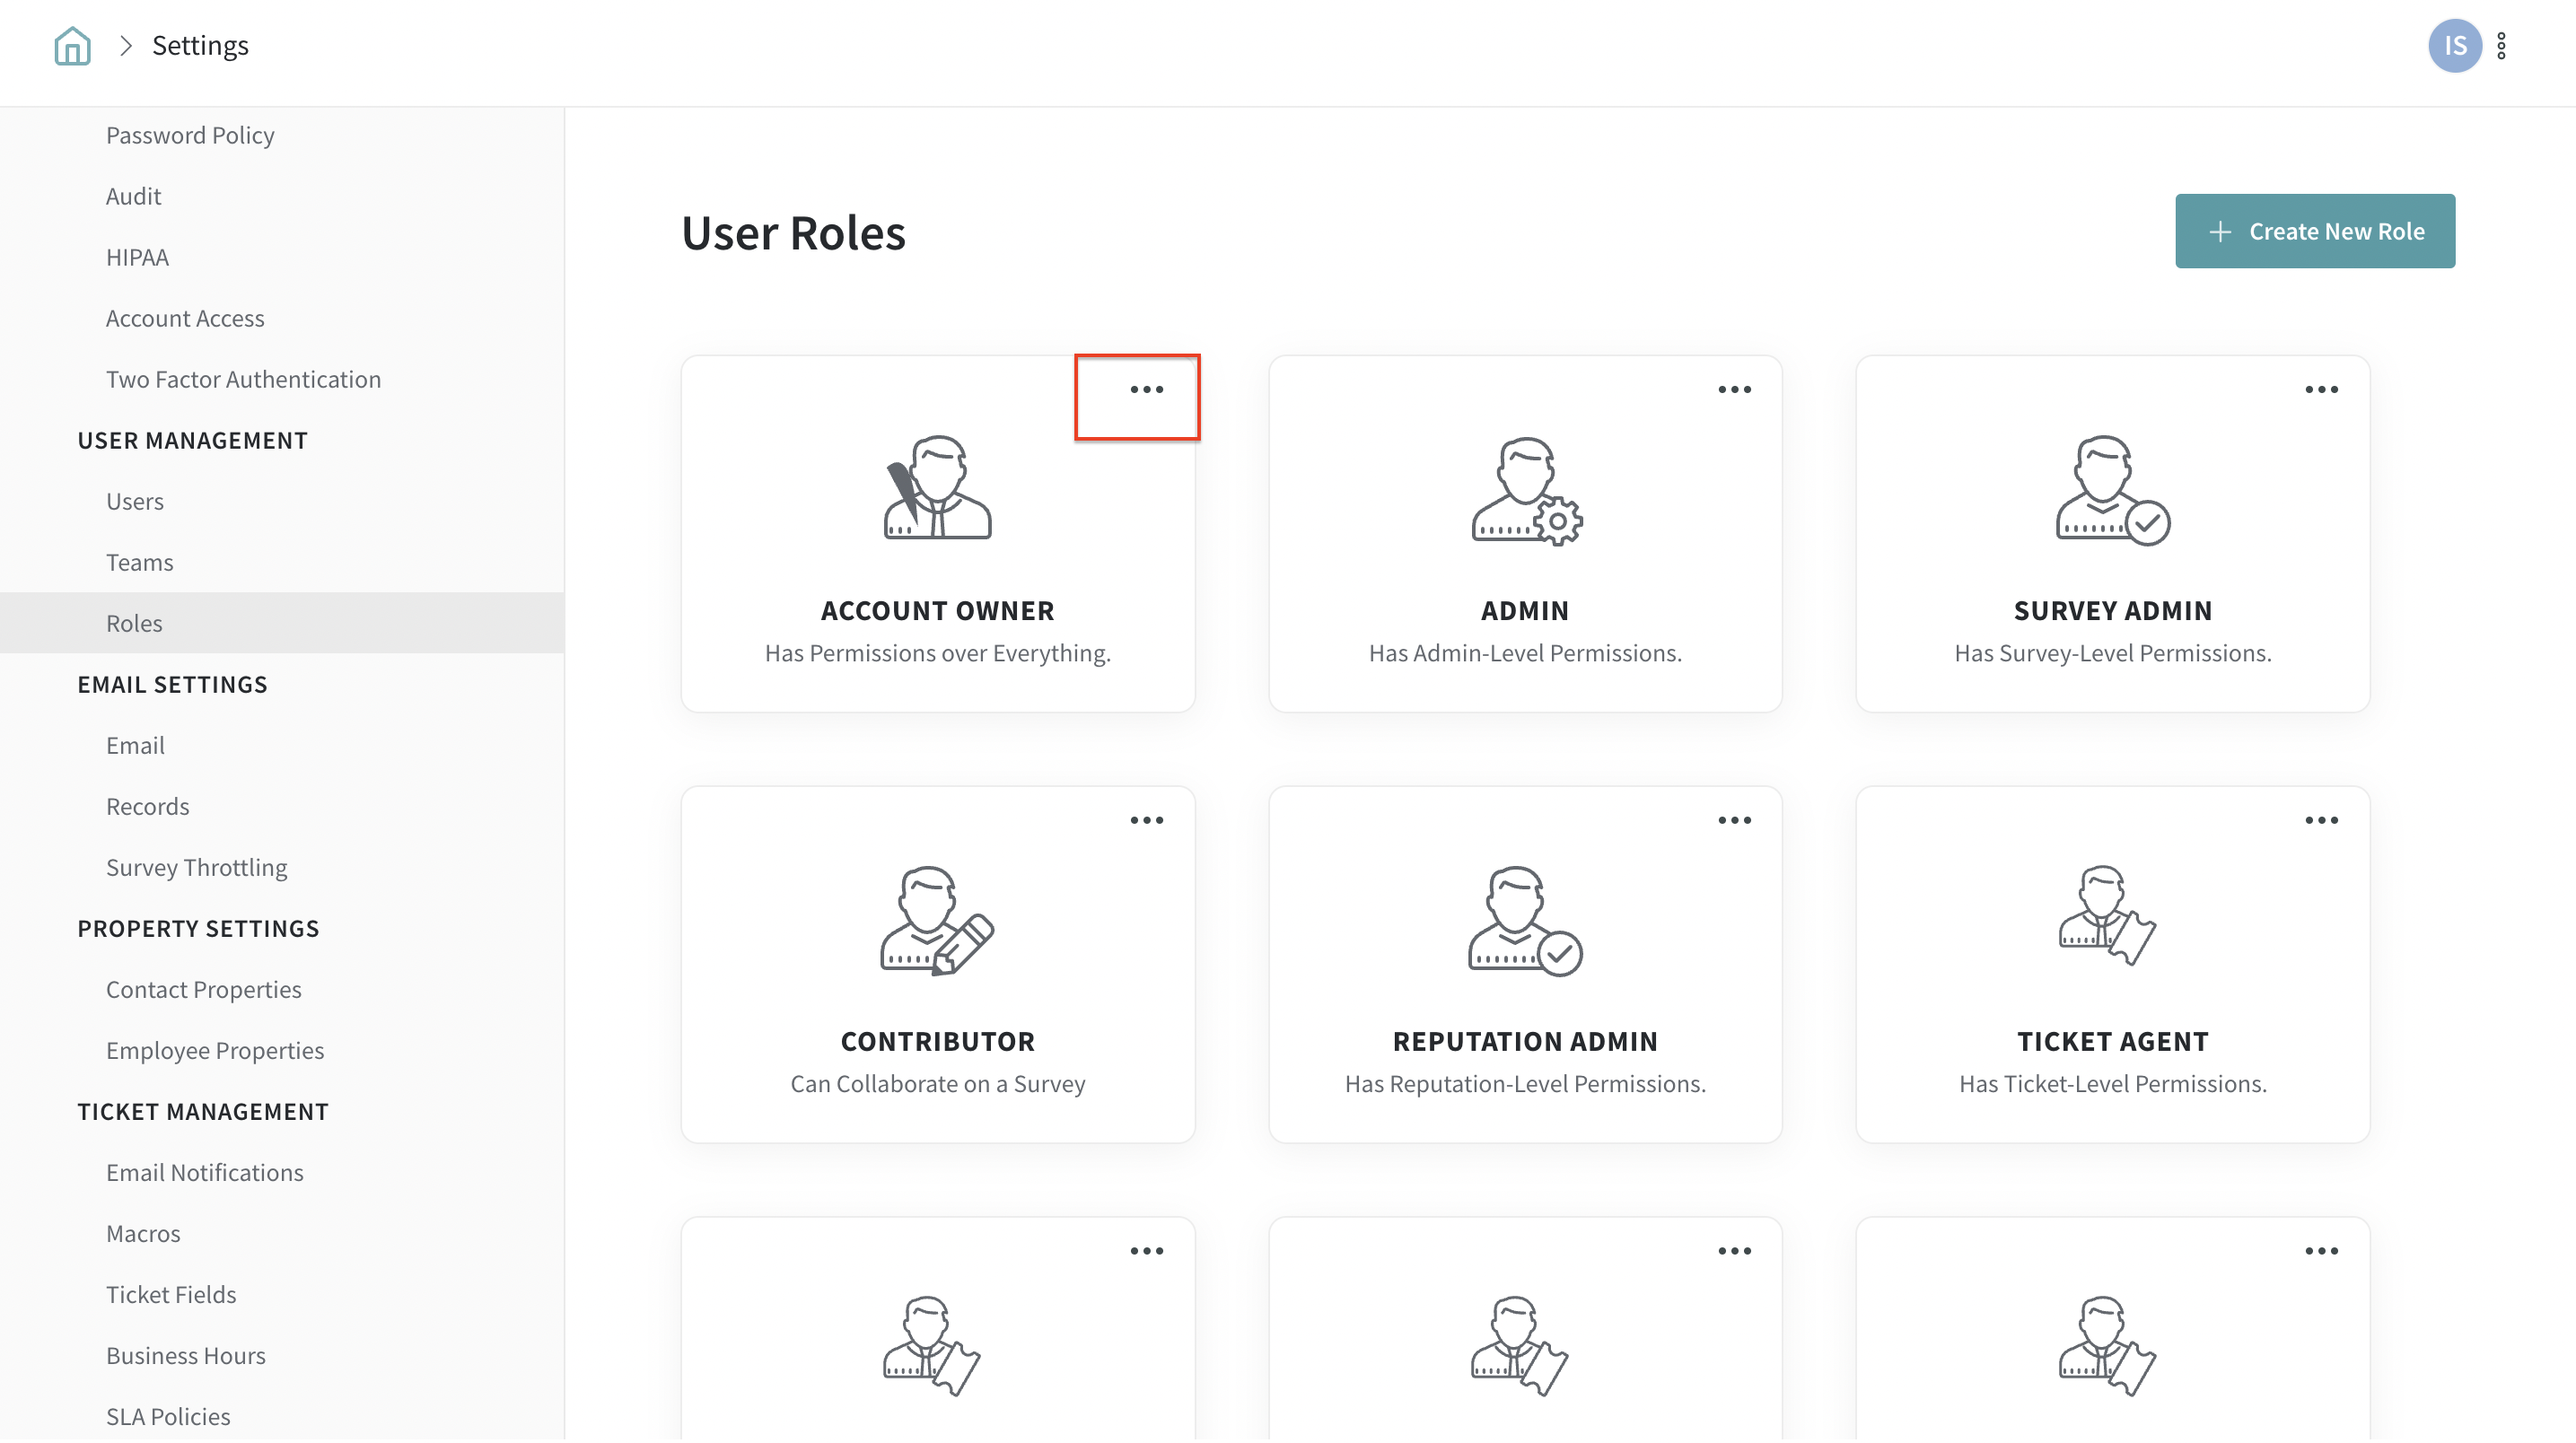Open Ticket Agent card three-dot menu
This screenshot has width=2576, height=1443.
tap(2321, 821)
